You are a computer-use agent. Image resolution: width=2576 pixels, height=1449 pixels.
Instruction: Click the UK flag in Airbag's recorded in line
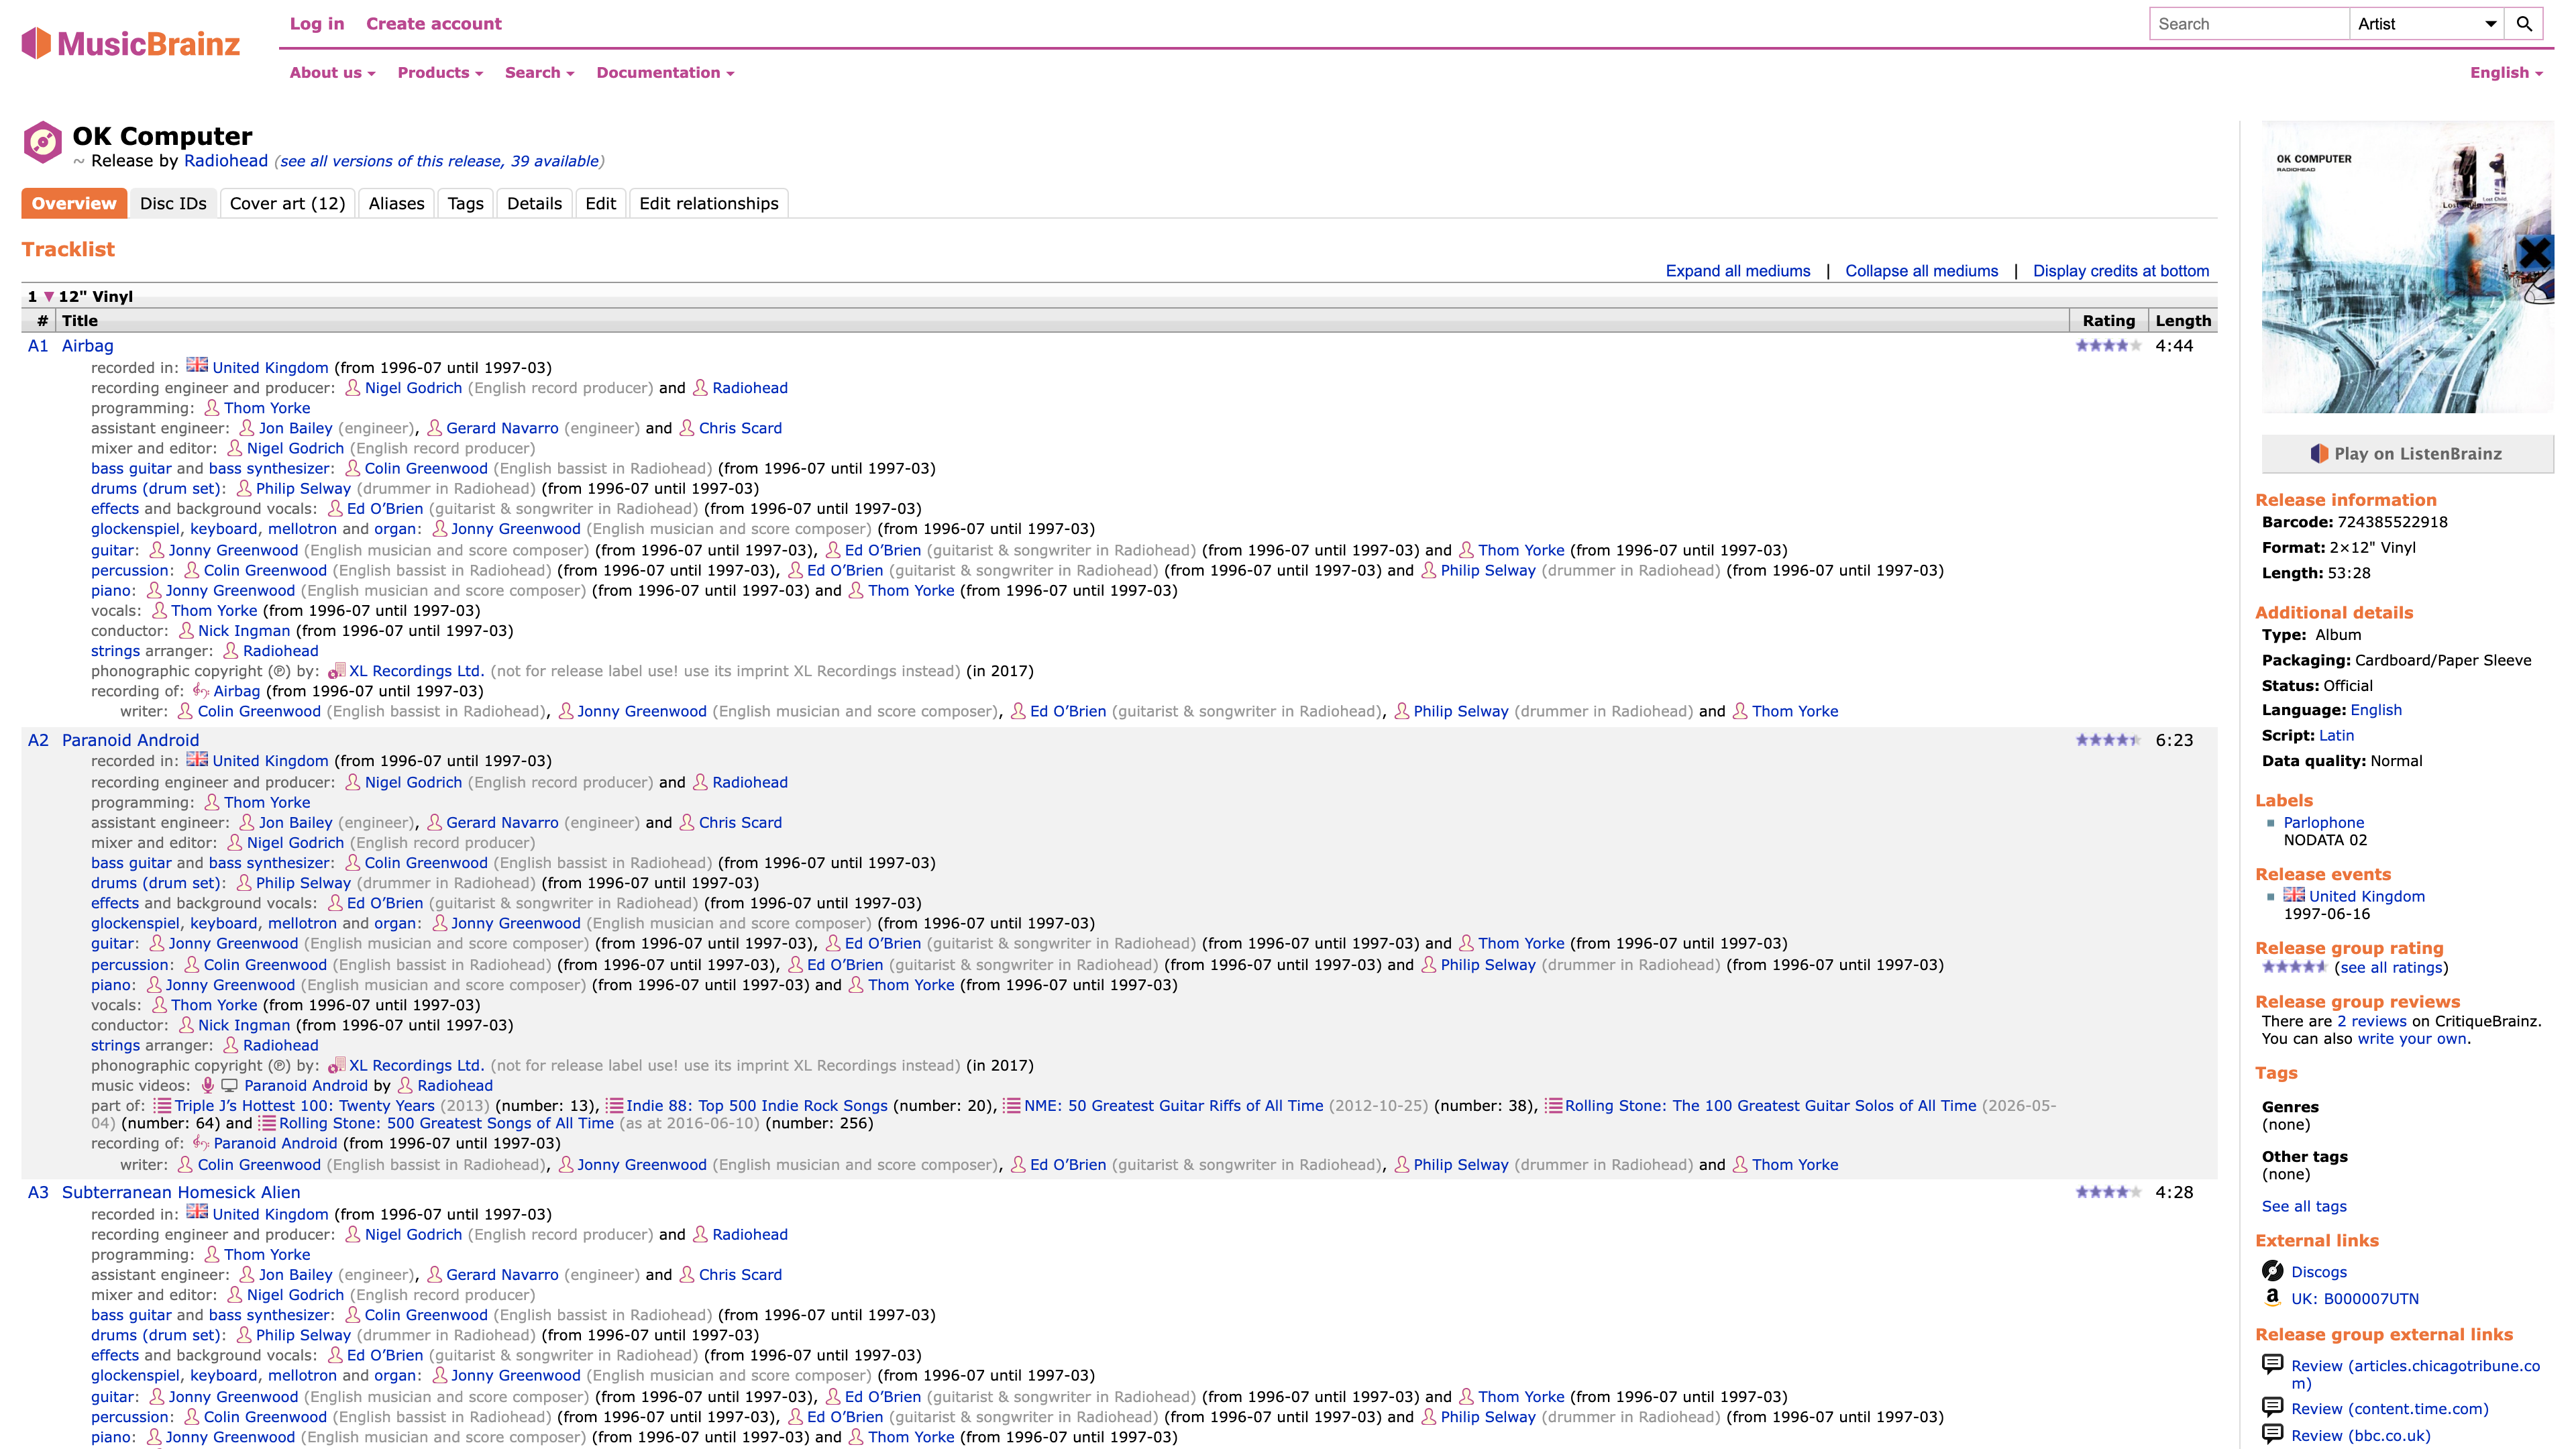pyautogui.click(x=197, y=365)
